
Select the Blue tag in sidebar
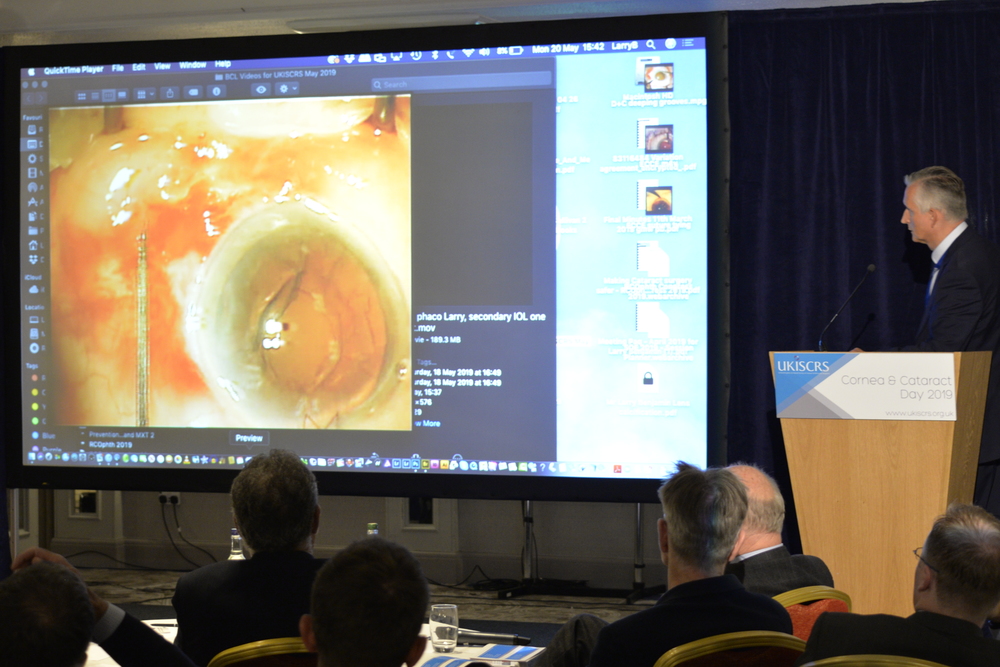[x=41, y=436]
